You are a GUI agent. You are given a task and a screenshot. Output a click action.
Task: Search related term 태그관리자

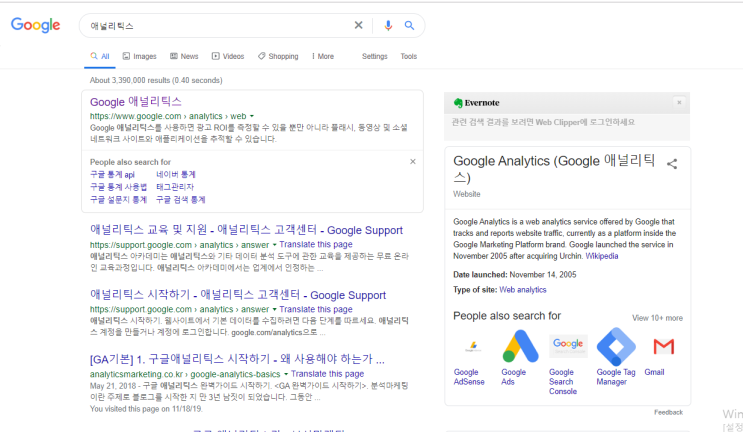click(175, 187)
